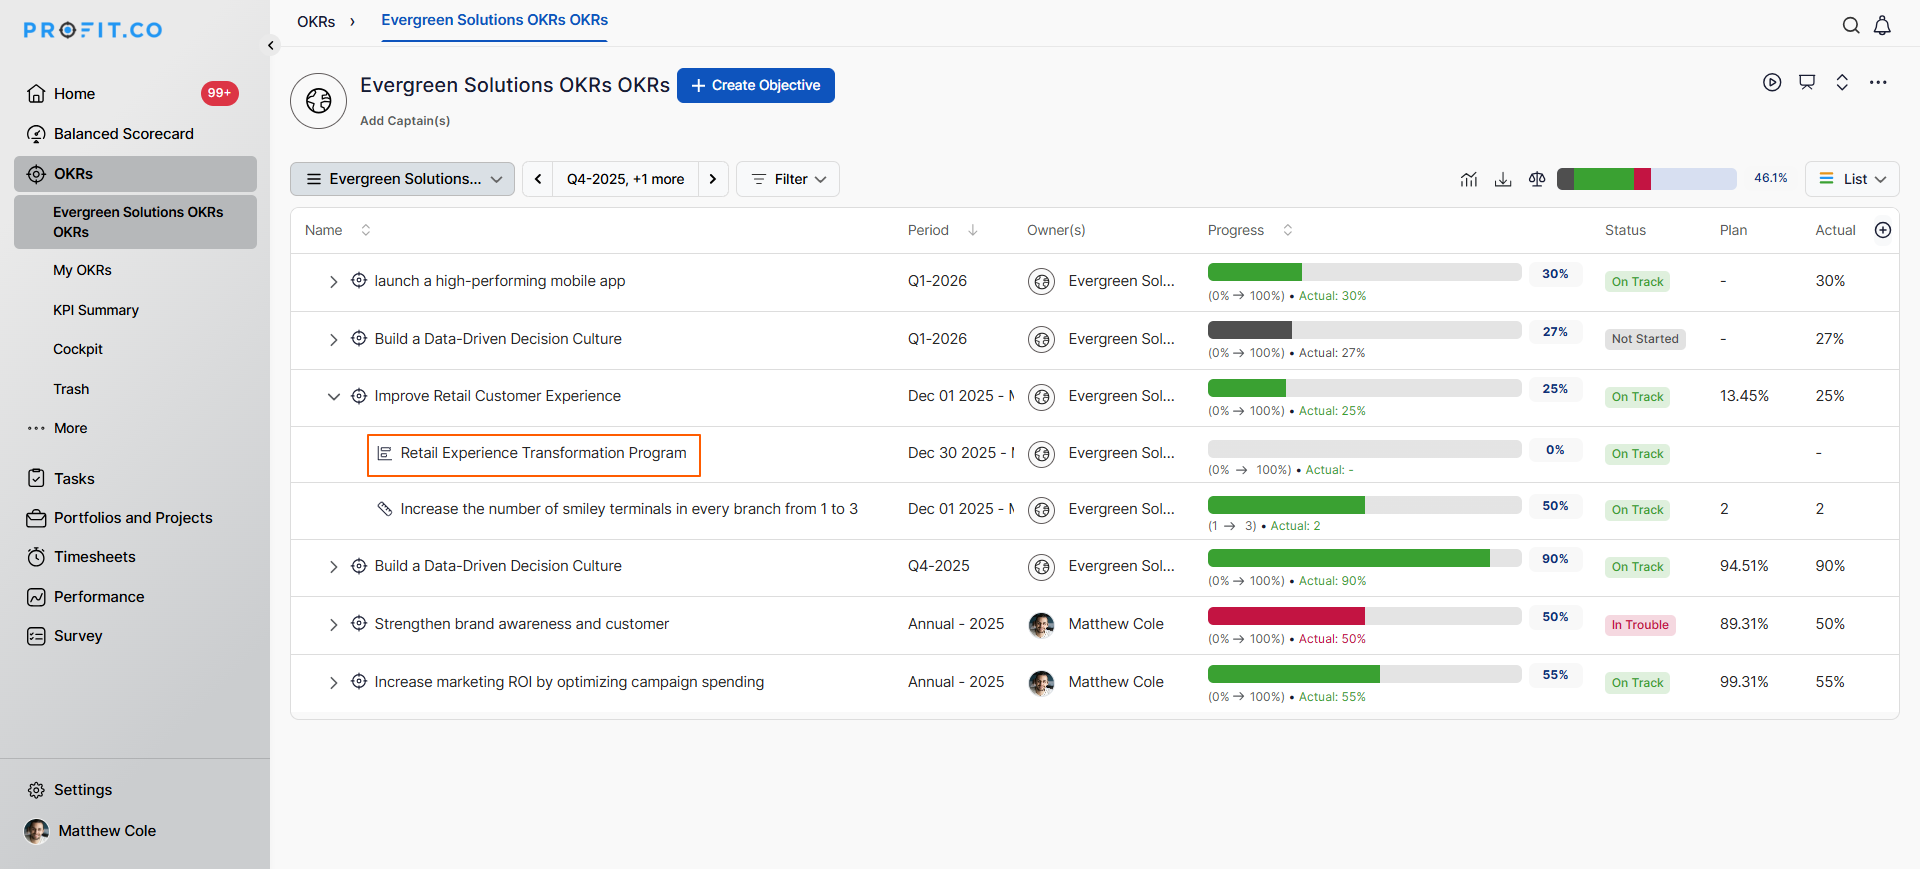Screen dimensions: 1920x869
Task: Collapse the left sidebar panel
Action: point(270,45)
